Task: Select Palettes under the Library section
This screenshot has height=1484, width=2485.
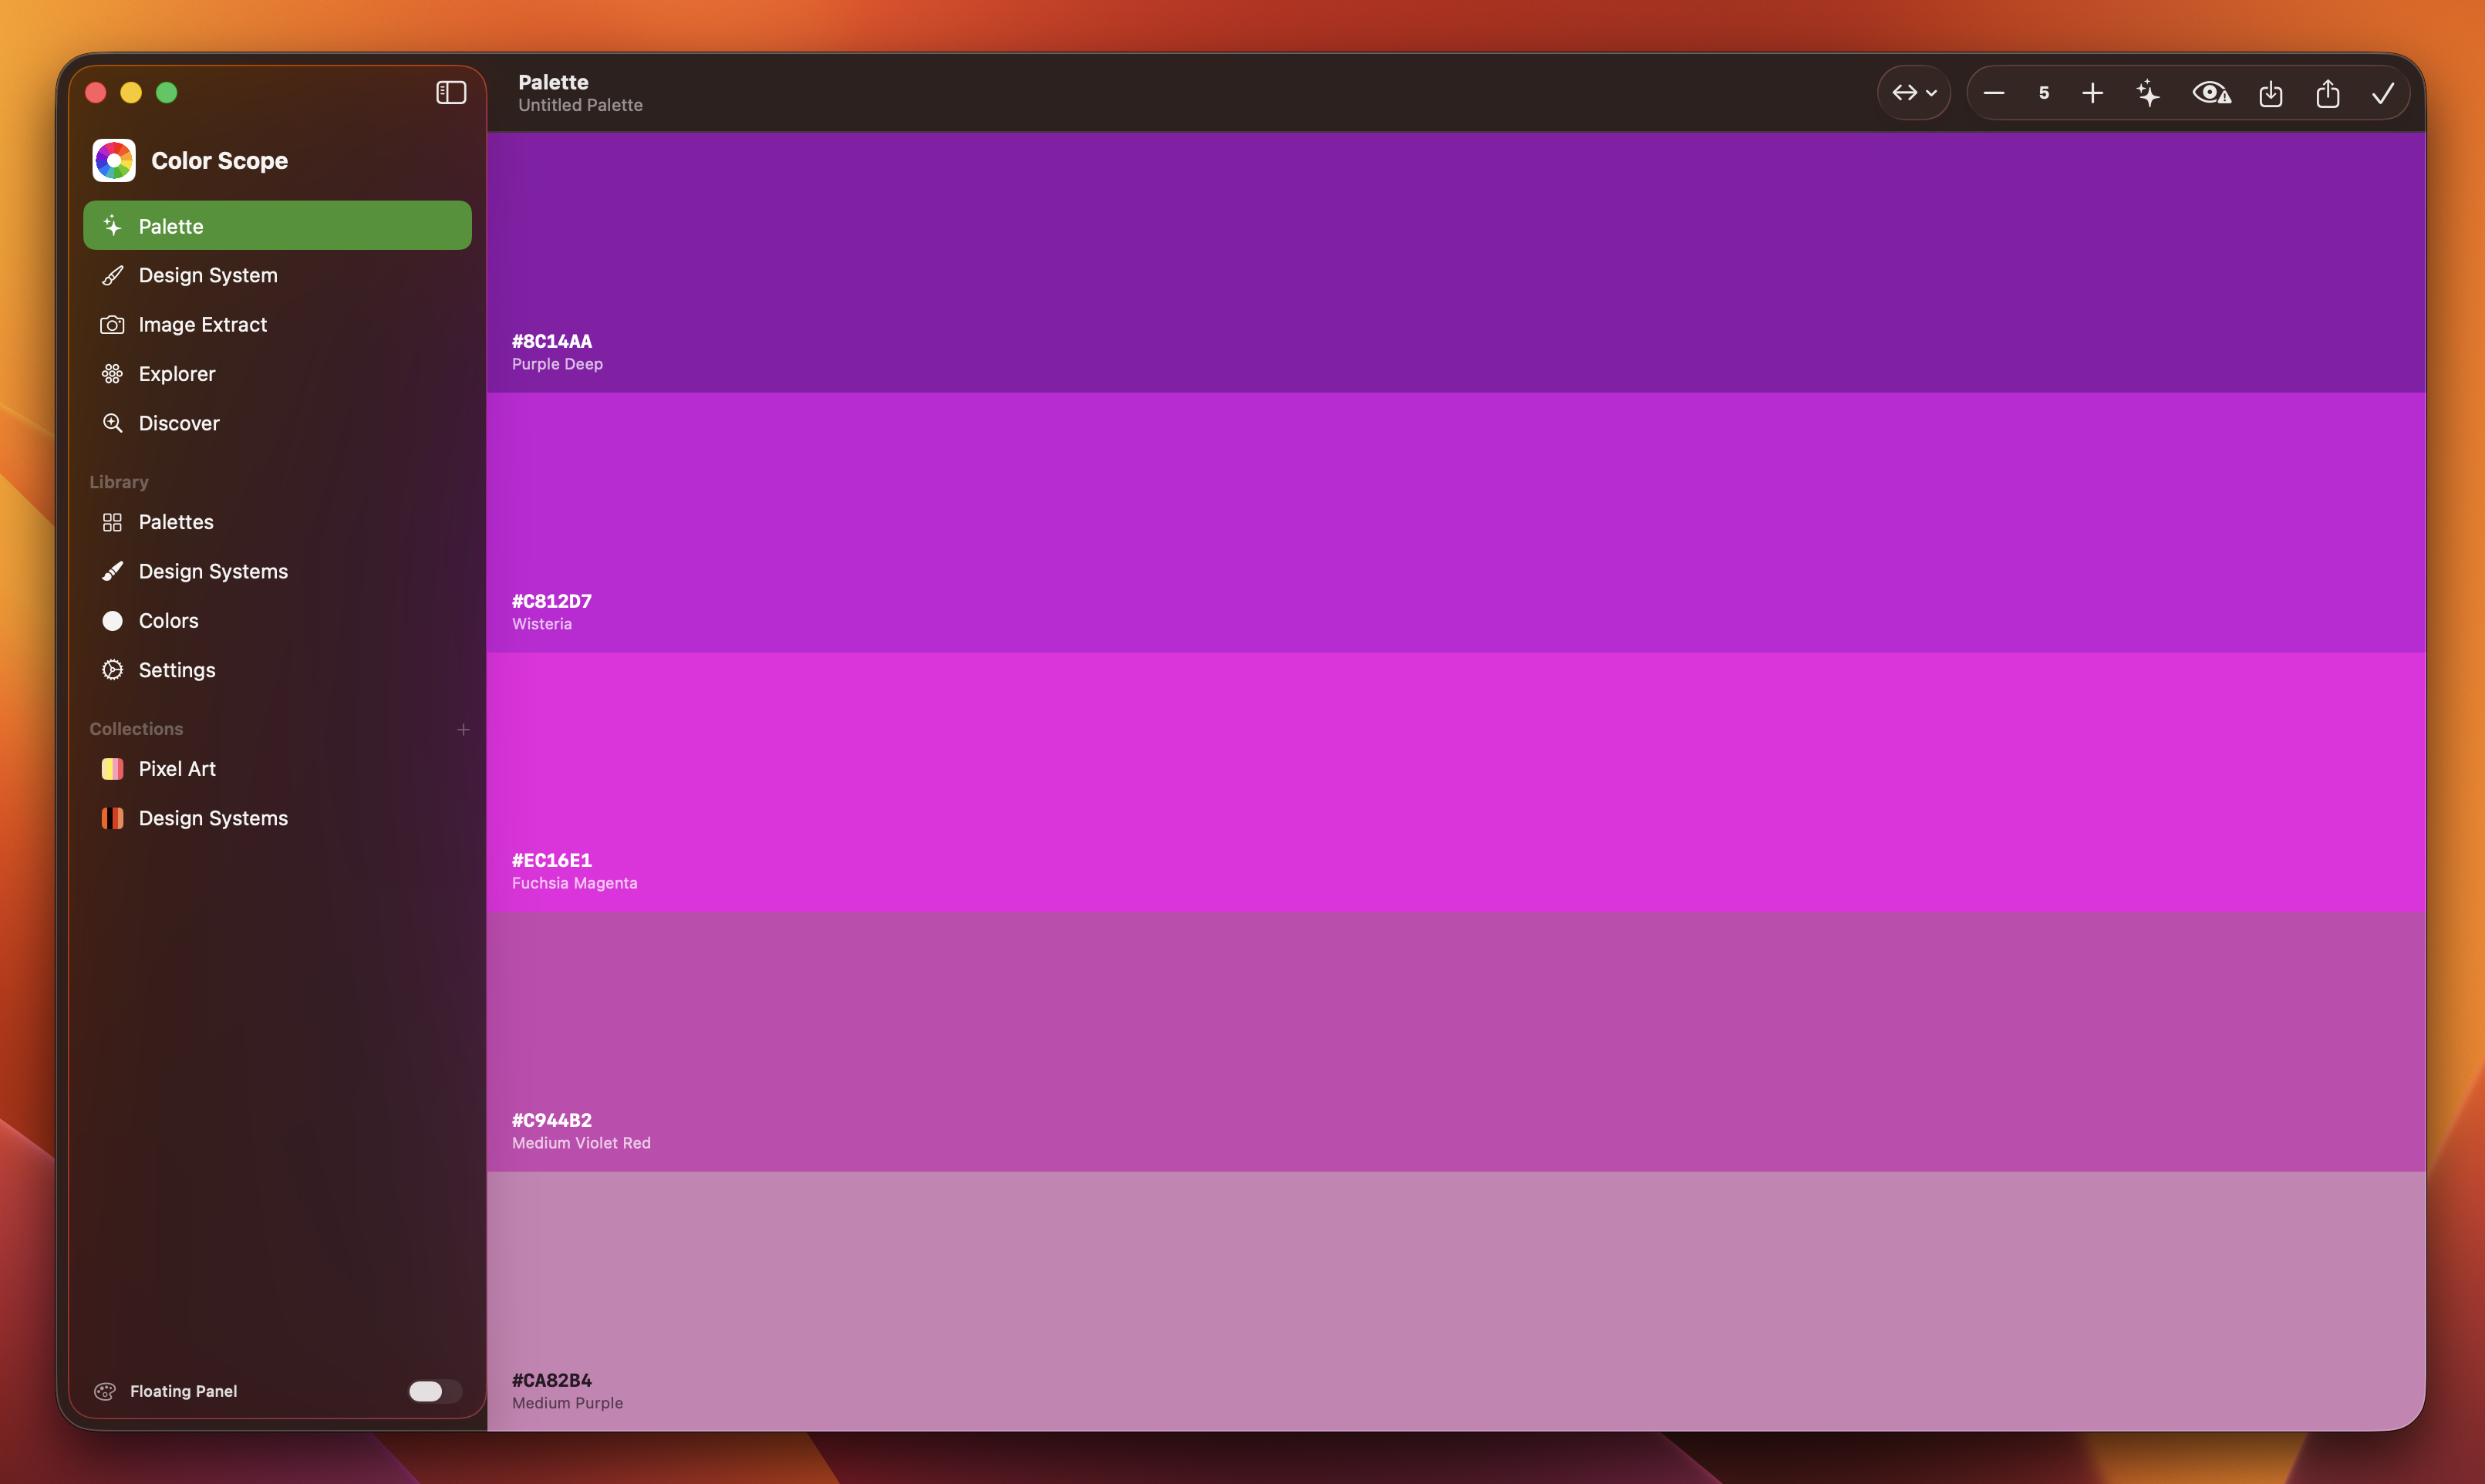Action: point(176,522)
